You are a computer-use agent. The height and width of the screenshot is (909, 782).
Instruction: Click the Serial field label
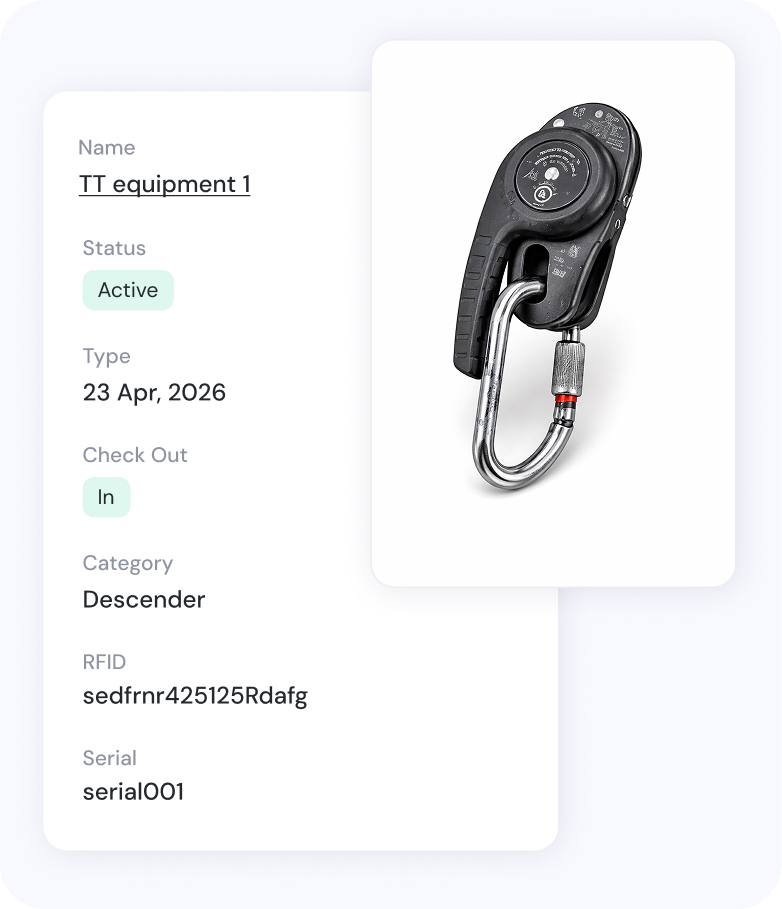(x=110, y=758)
